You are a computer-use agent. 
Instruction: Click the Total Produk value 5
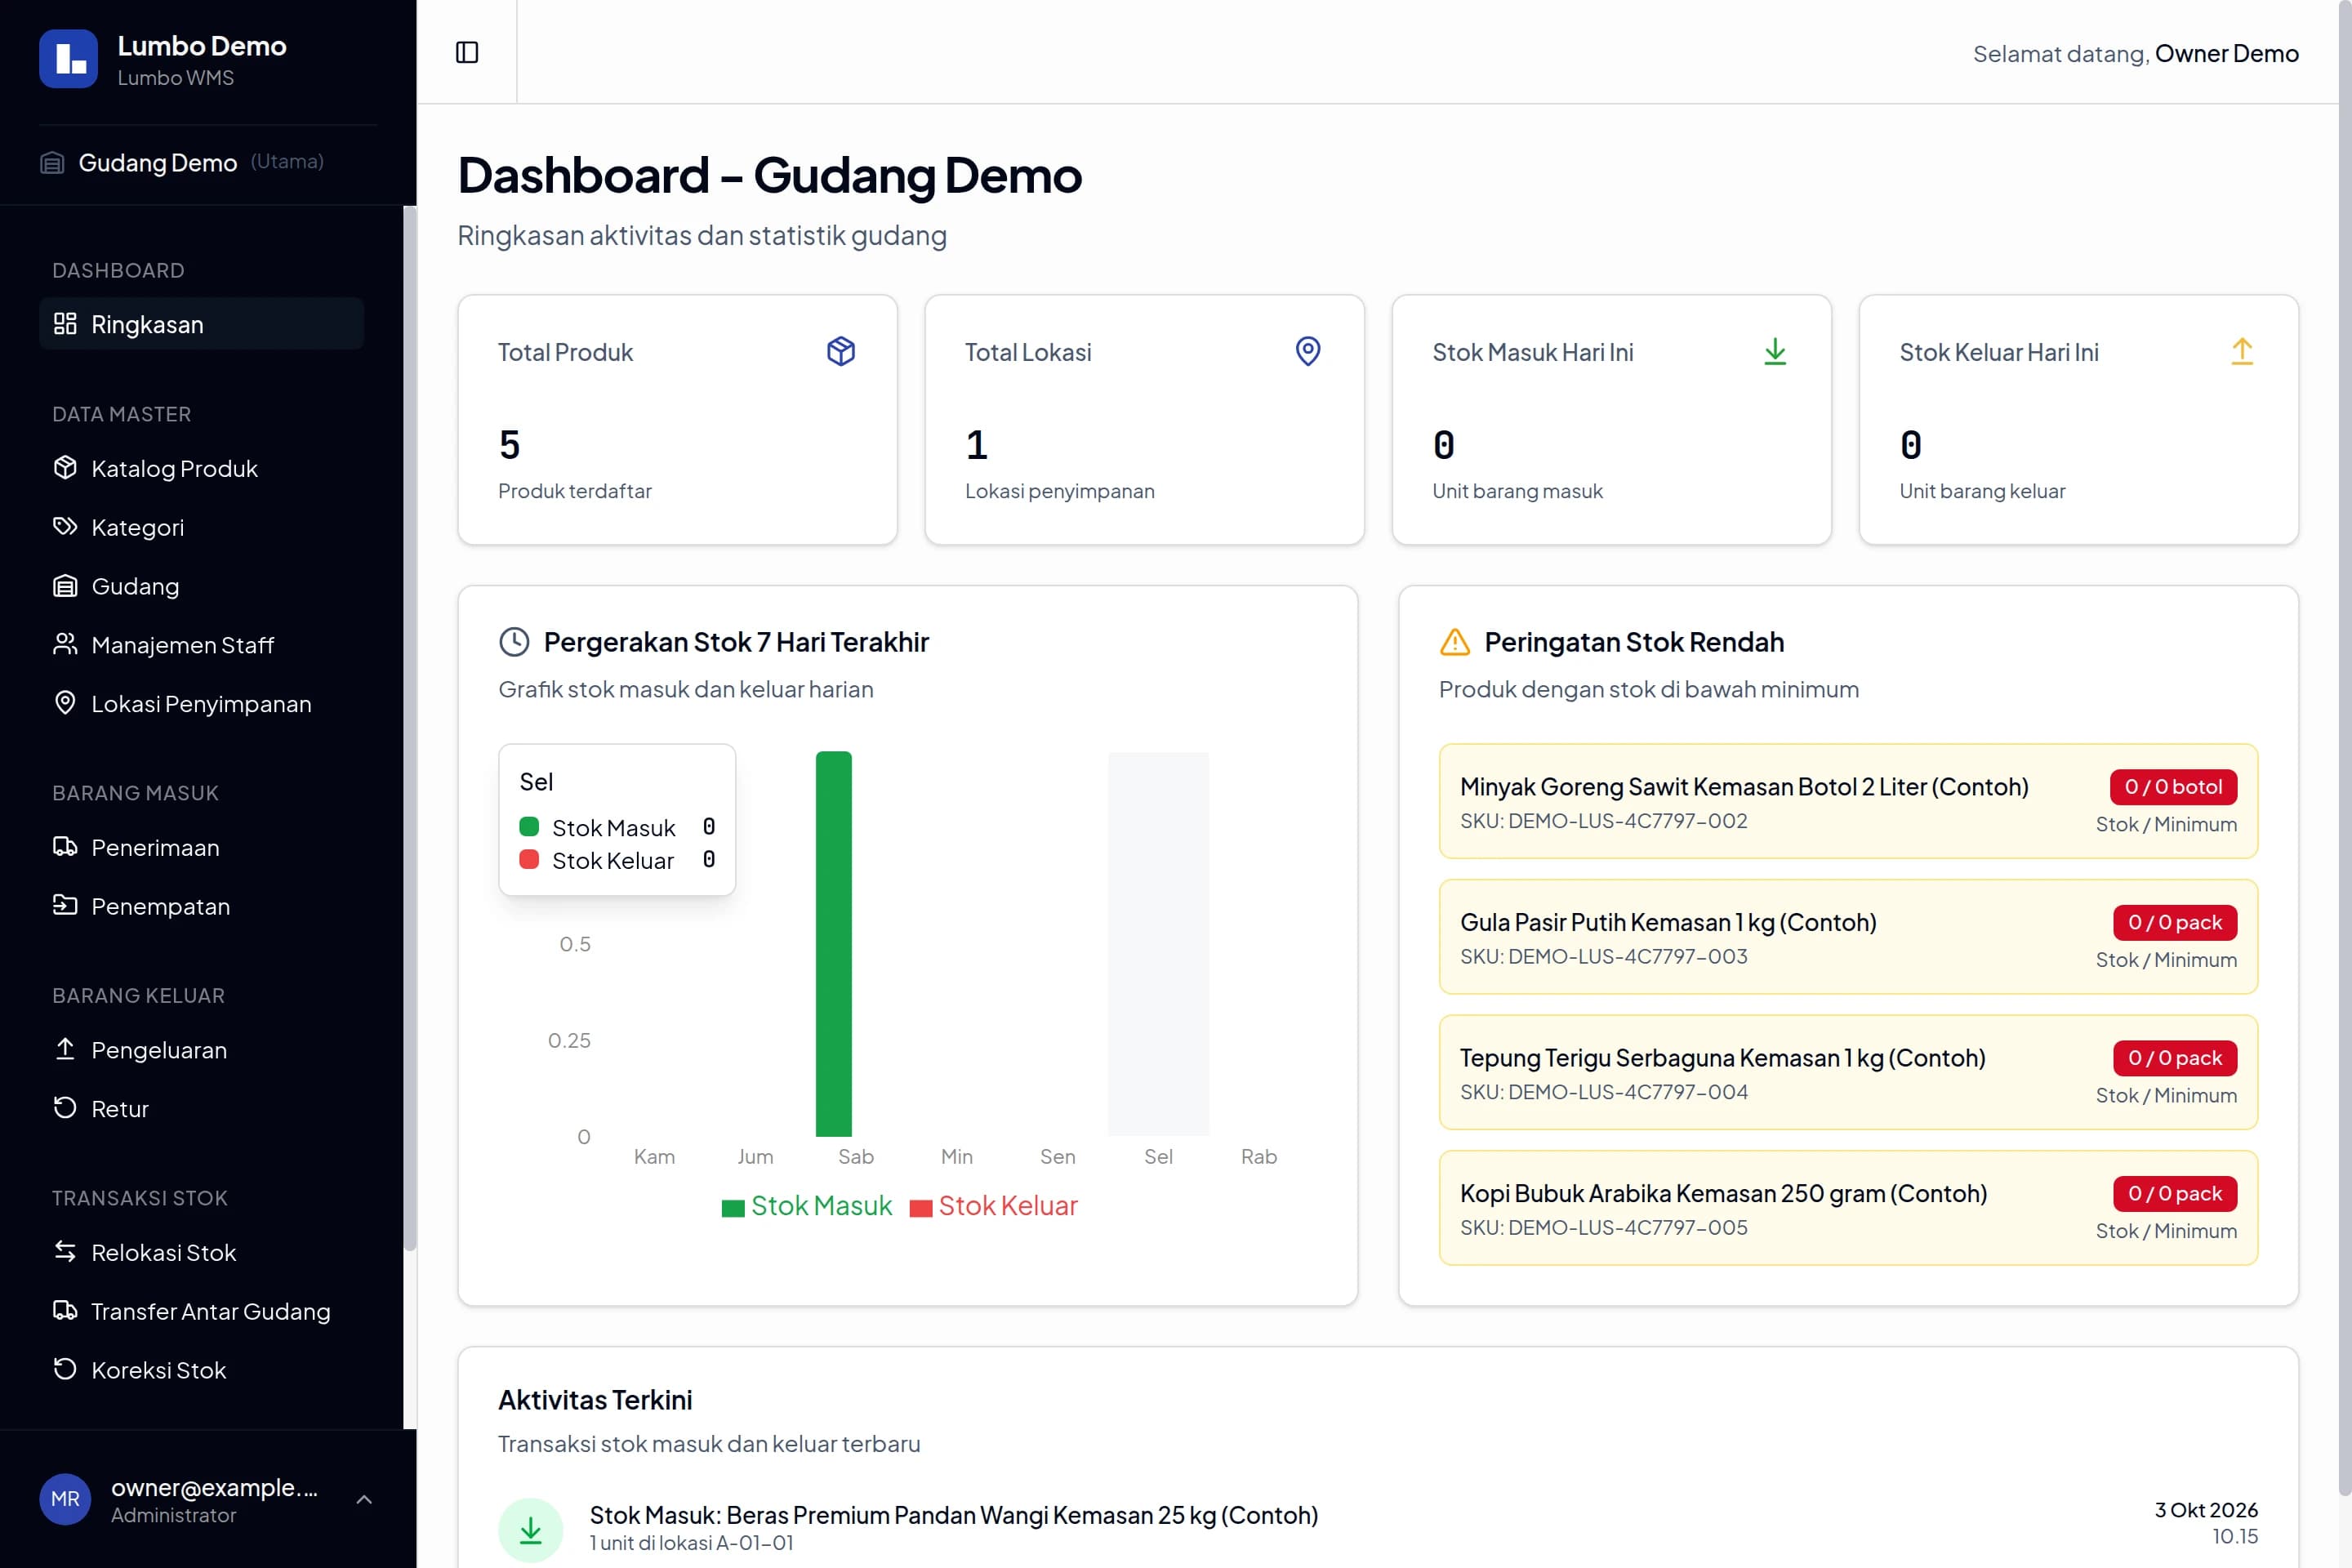pyautogui.click(x=509, y=445)
